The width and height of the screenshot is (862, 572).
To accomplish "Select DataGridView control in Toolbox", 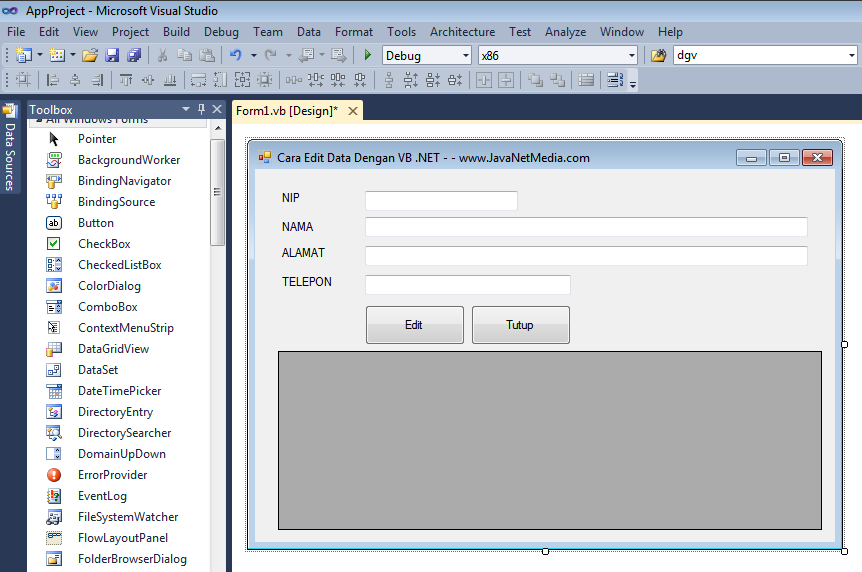I will click(x=113, y=349).
